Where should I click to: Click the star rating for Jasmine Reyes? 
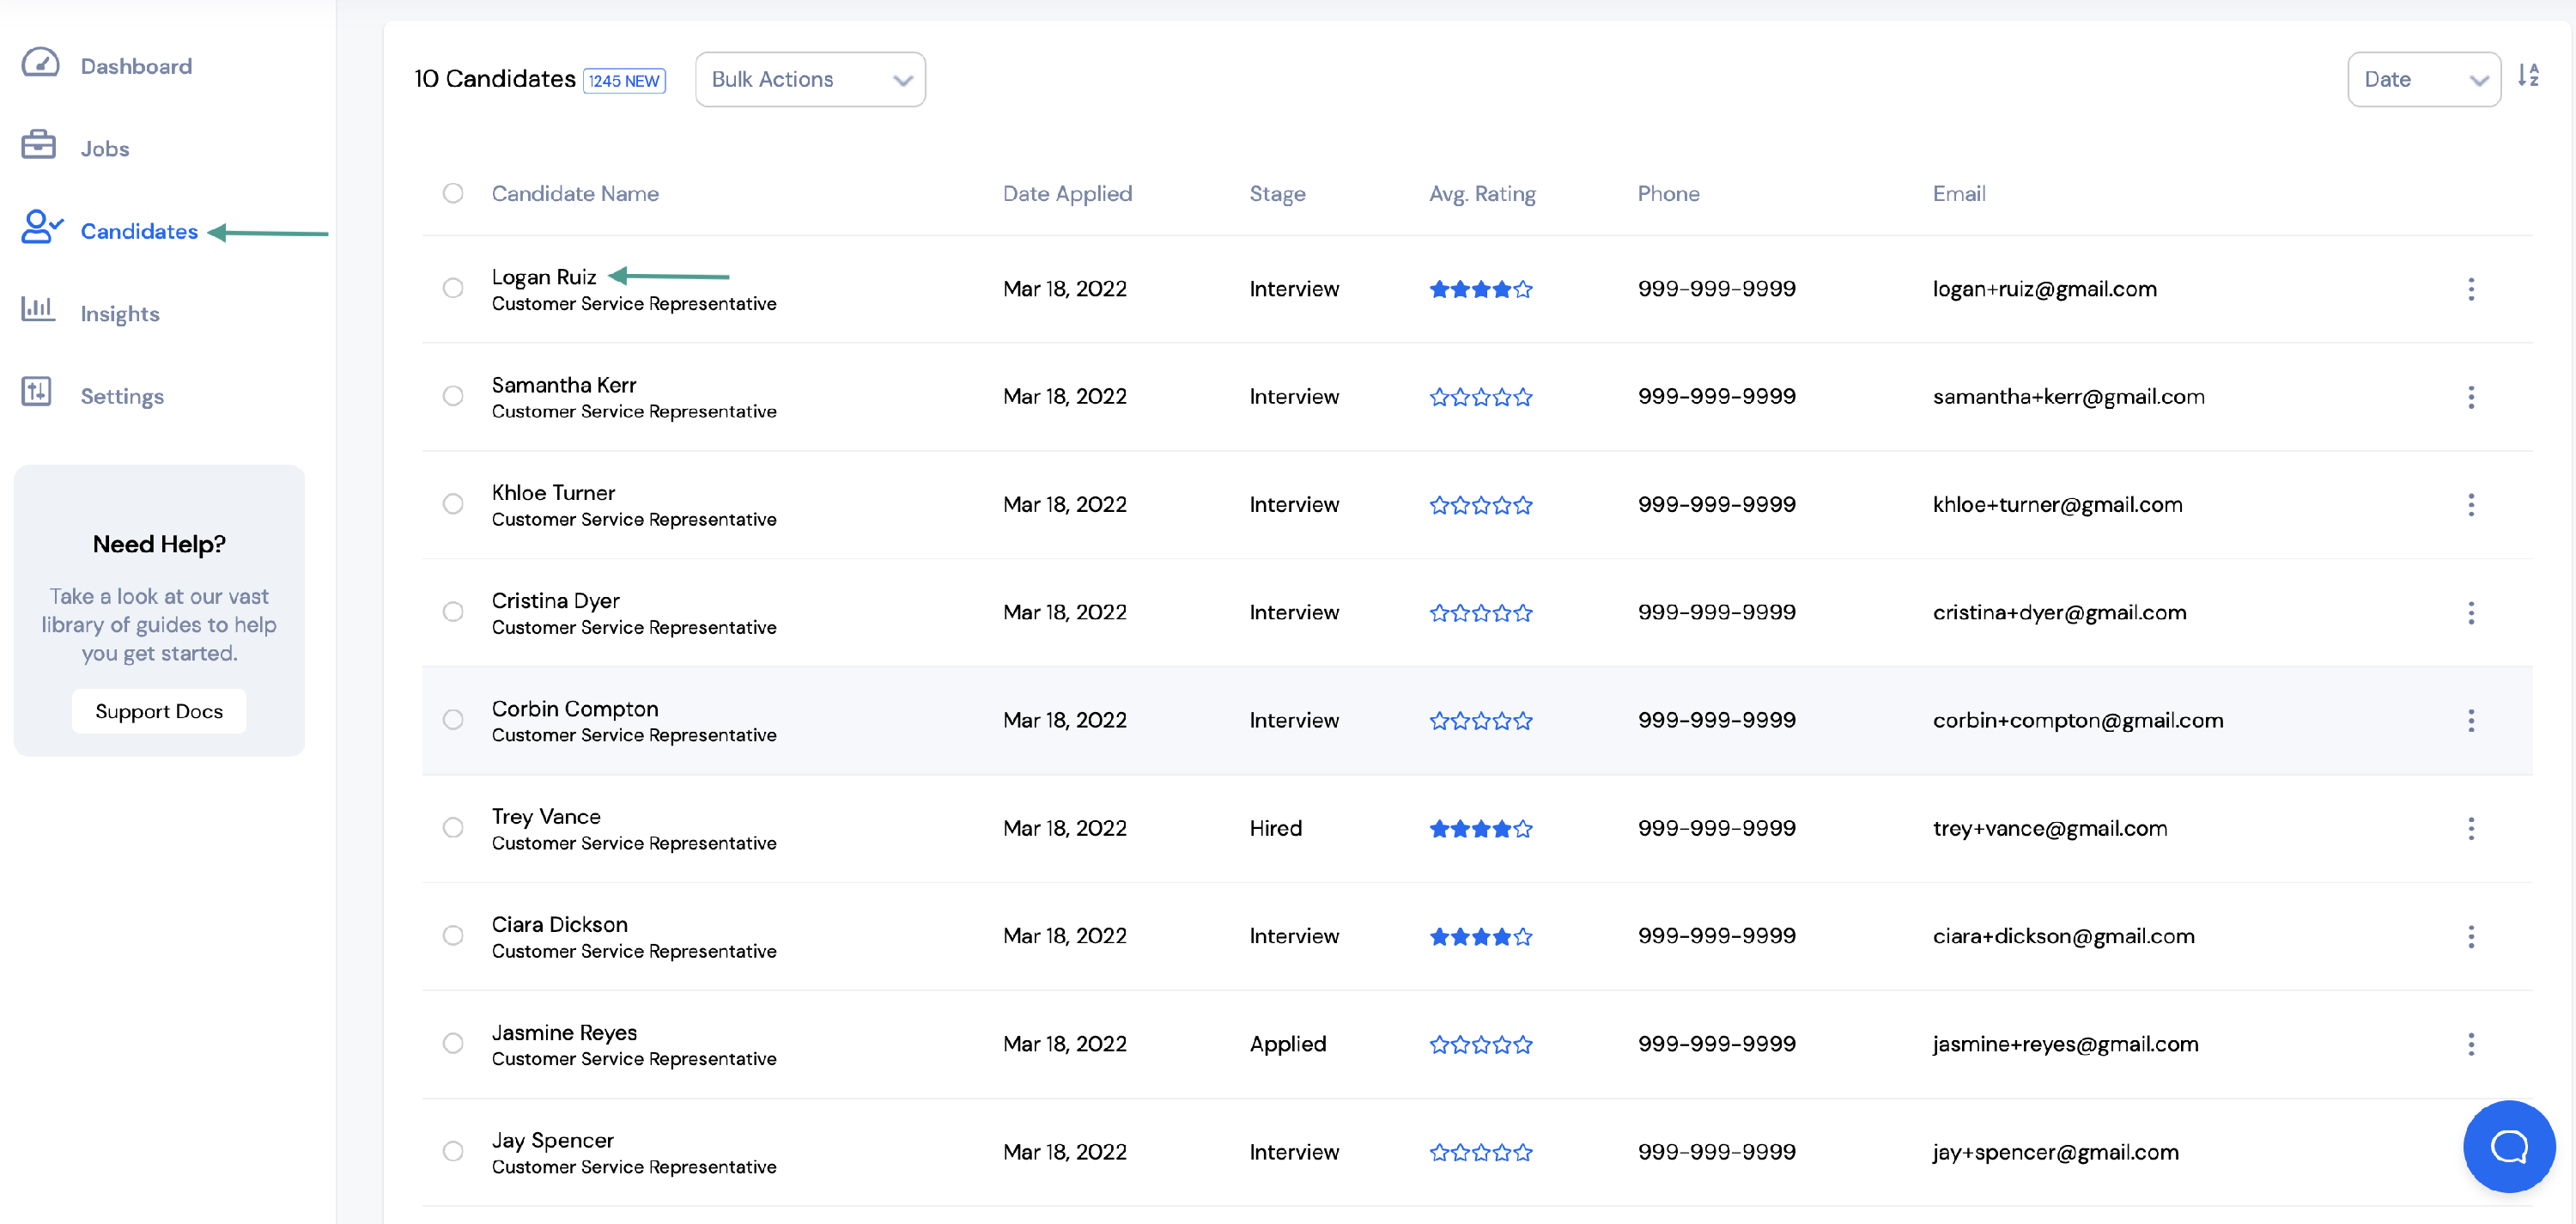coord(1480,1044)
